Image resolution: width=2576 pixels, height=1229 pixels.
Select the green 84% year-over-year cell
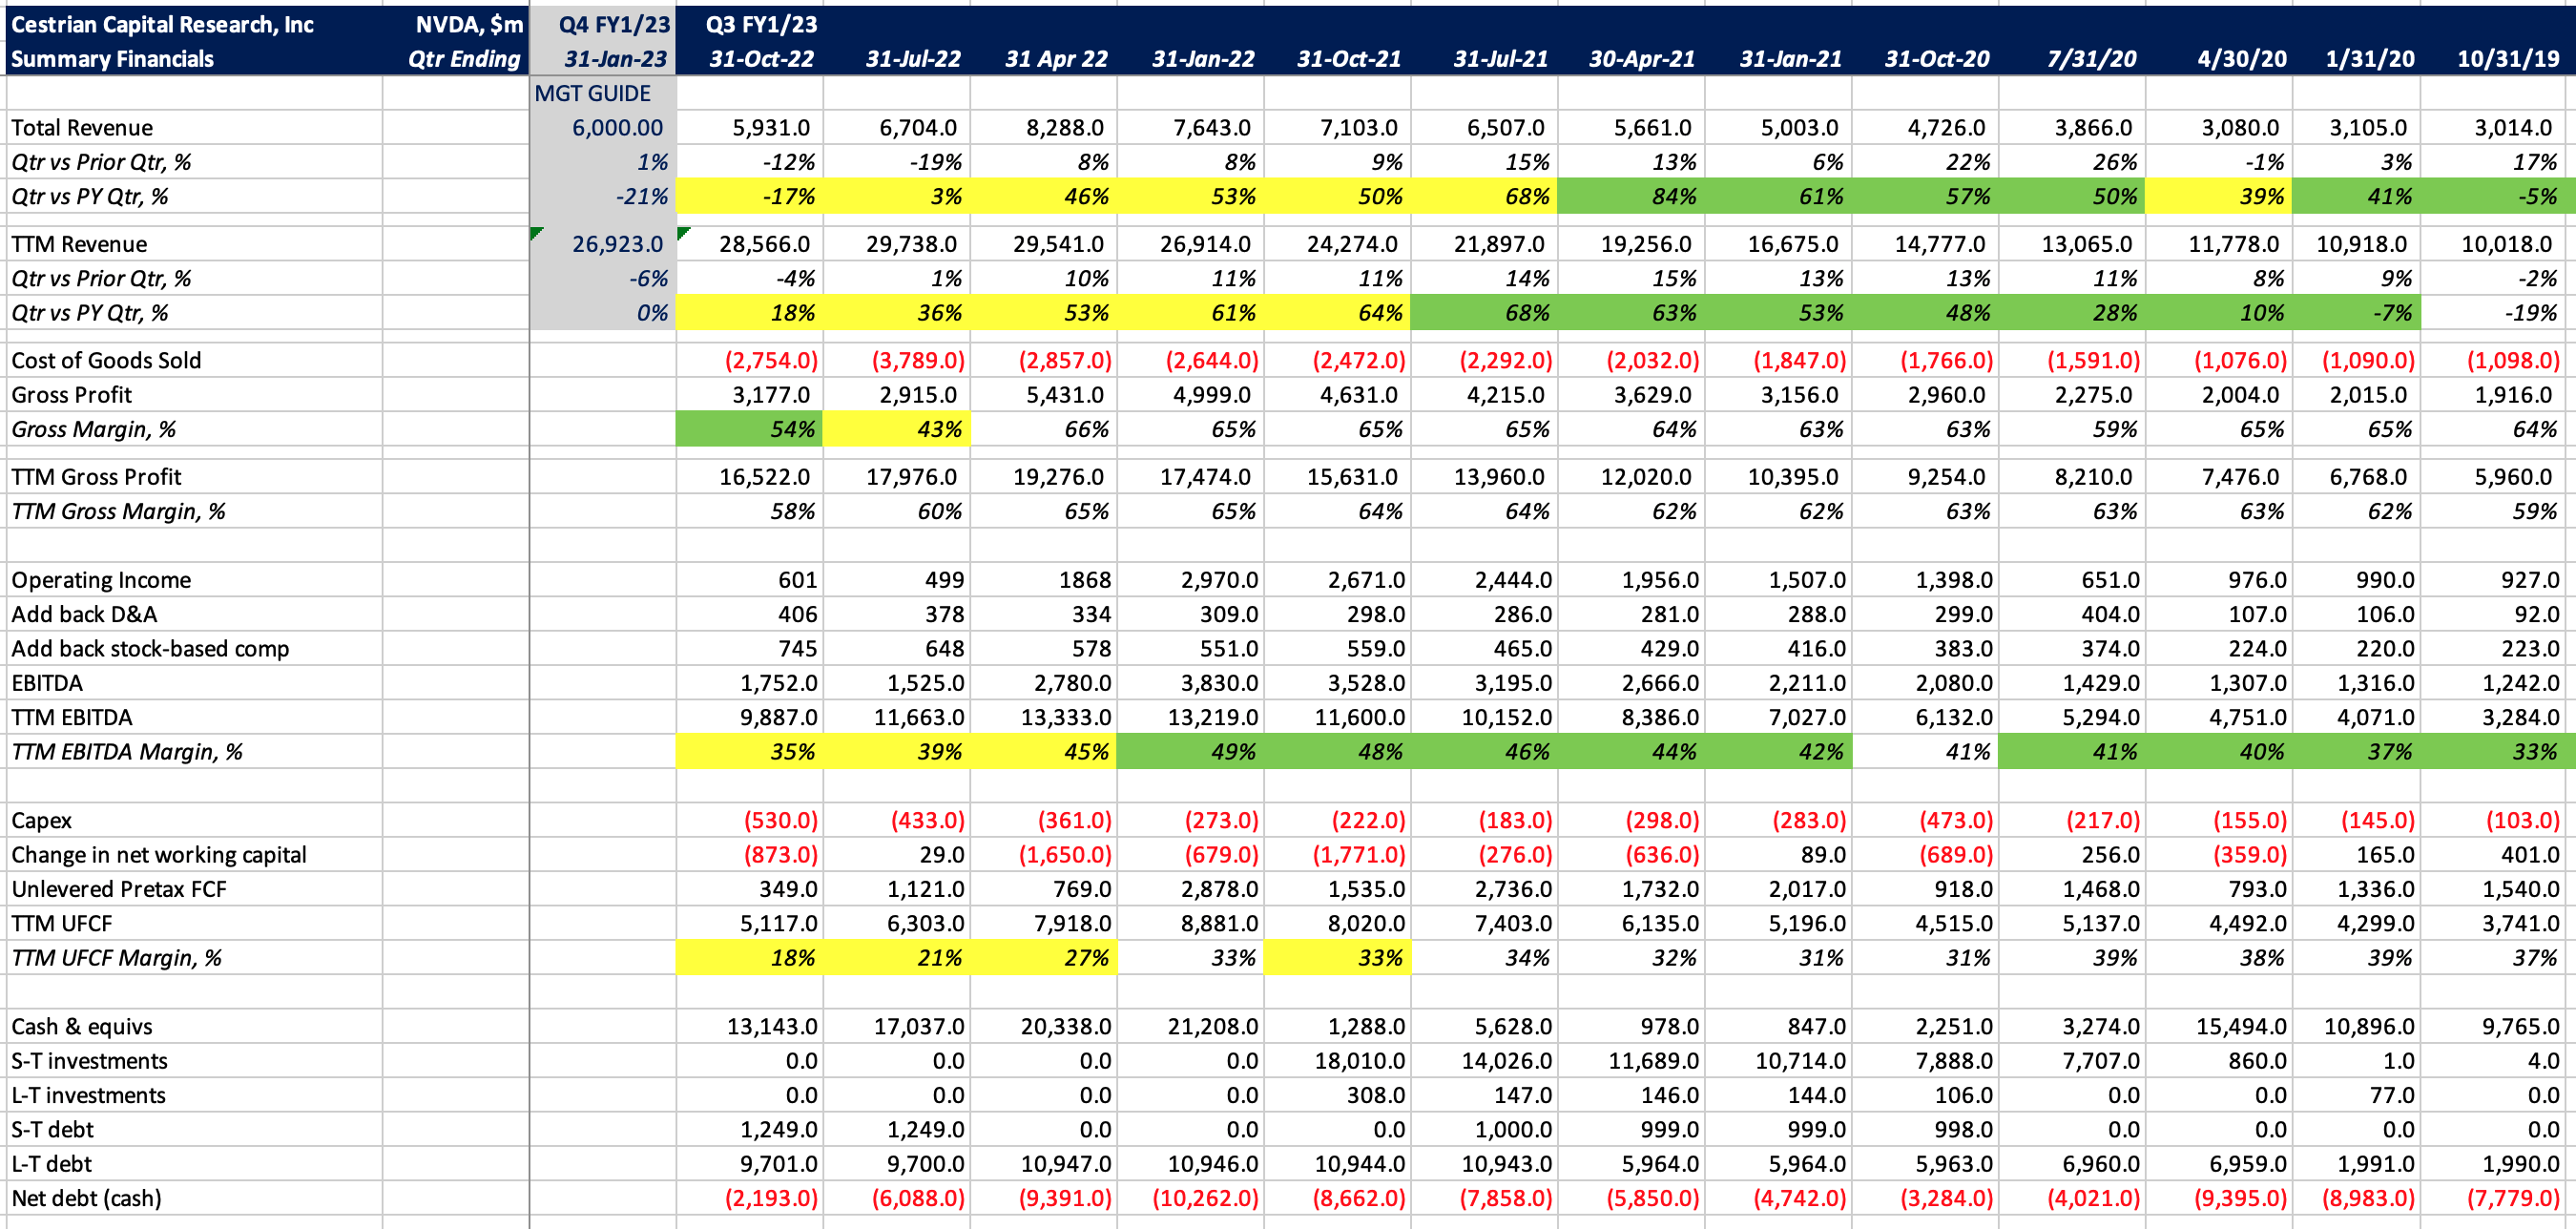click(x=1631, y=196)
